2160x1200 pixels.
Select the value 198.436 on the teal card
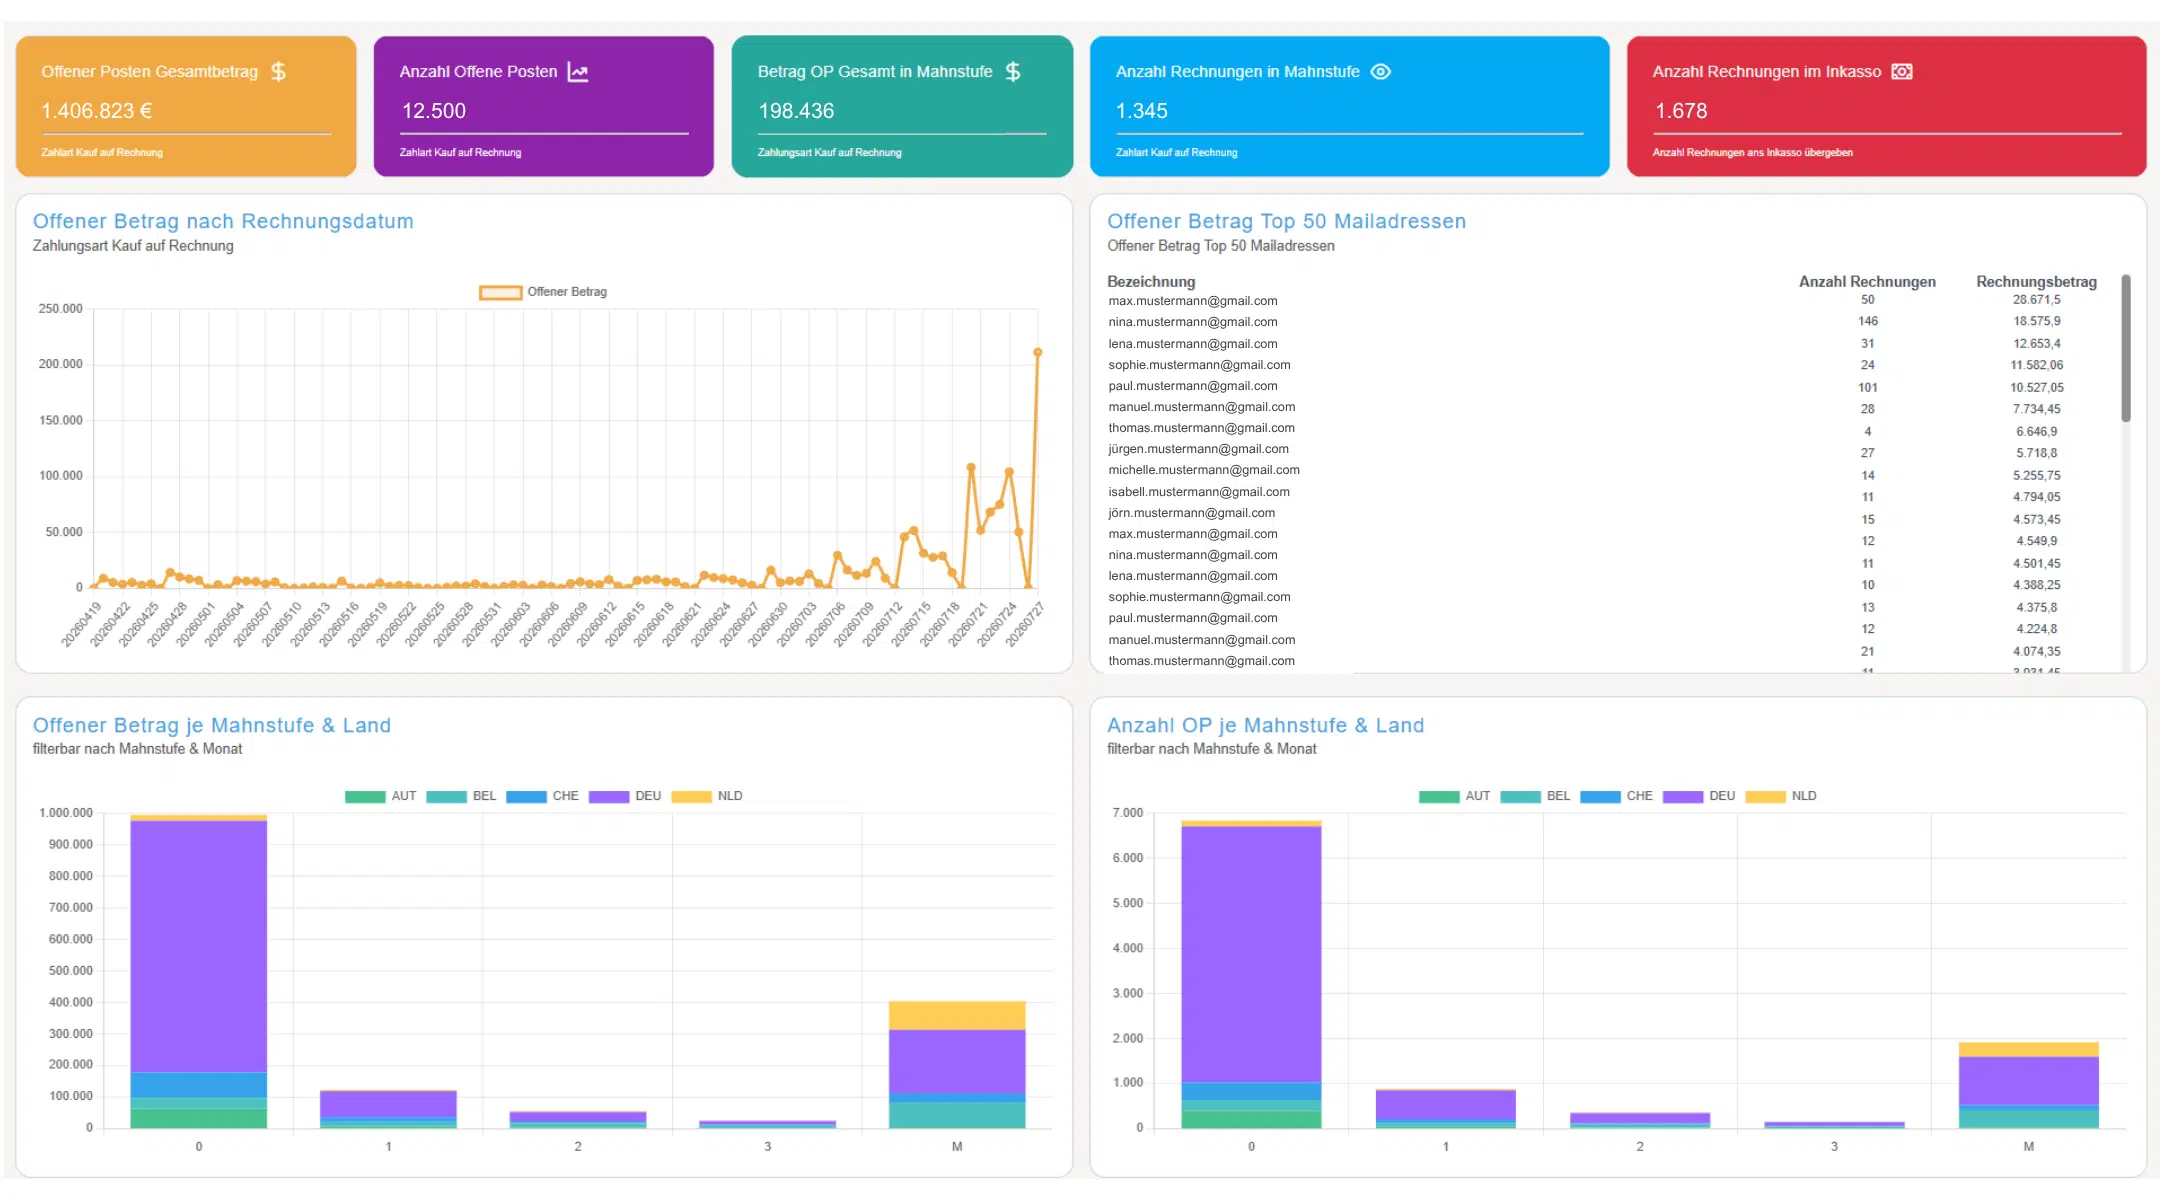click(796, 111)
